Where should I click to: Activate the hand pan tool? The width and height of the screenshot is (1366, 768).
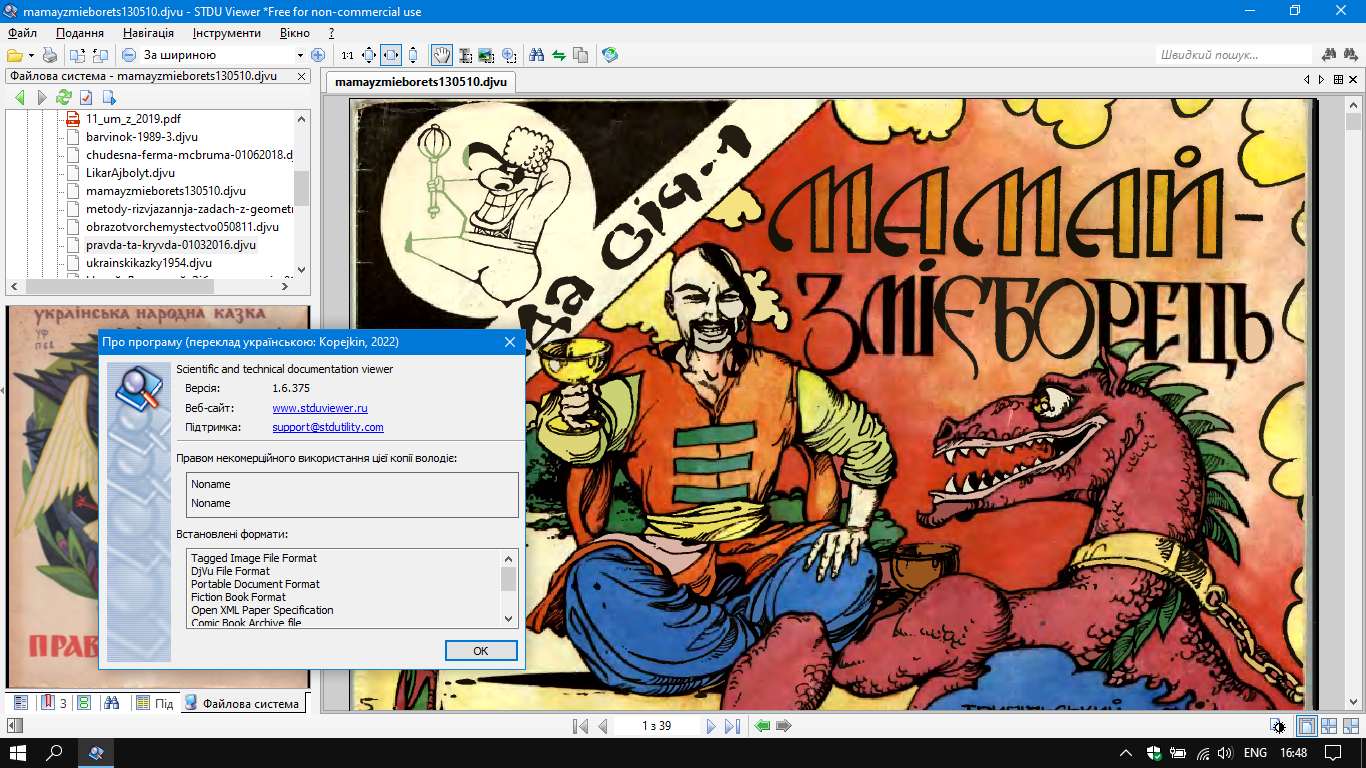[x=441, y=55]
